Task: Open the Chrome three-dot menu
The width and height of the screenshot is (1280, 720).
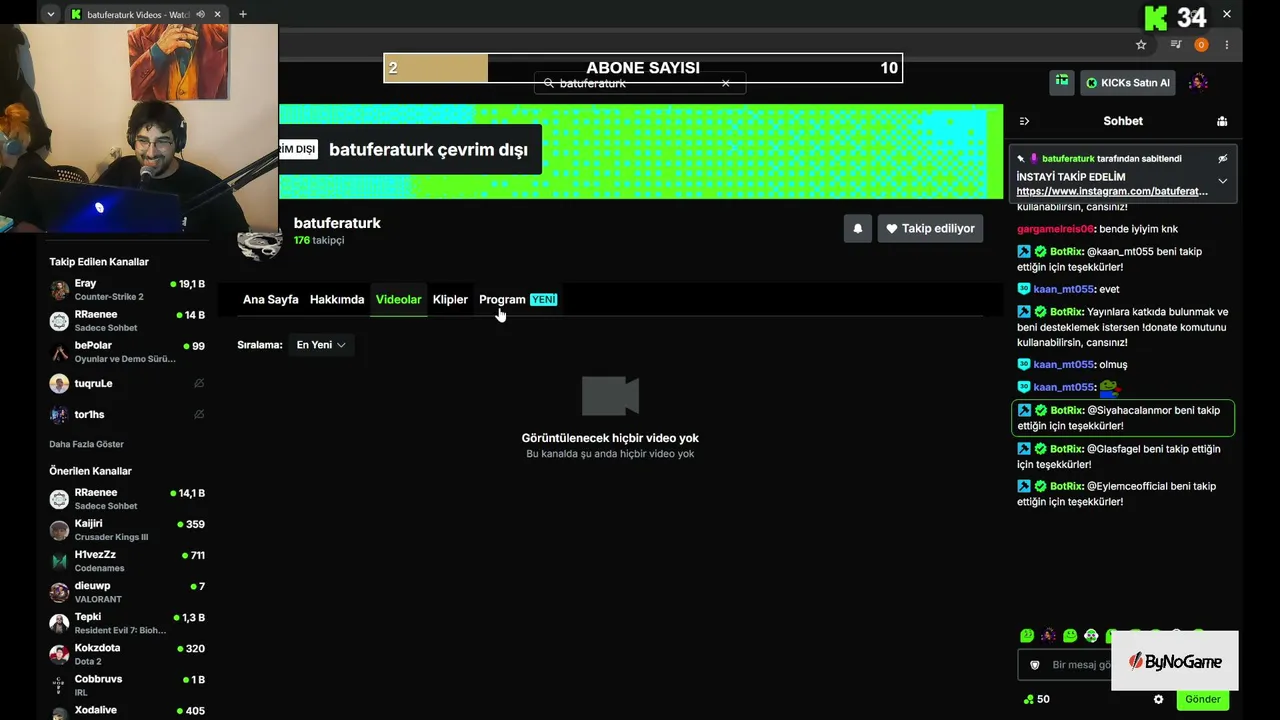Action: 1227,45
